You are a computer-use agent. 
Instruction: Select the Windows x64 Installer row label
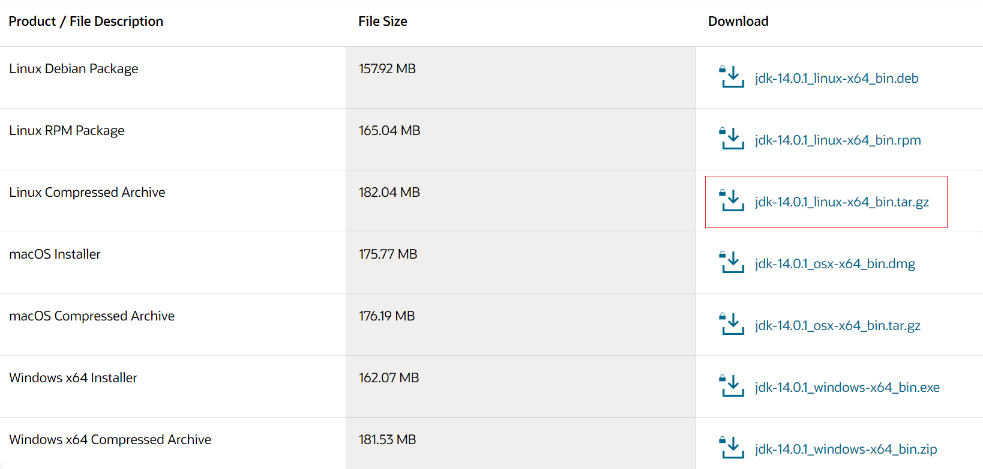[73, 378]
